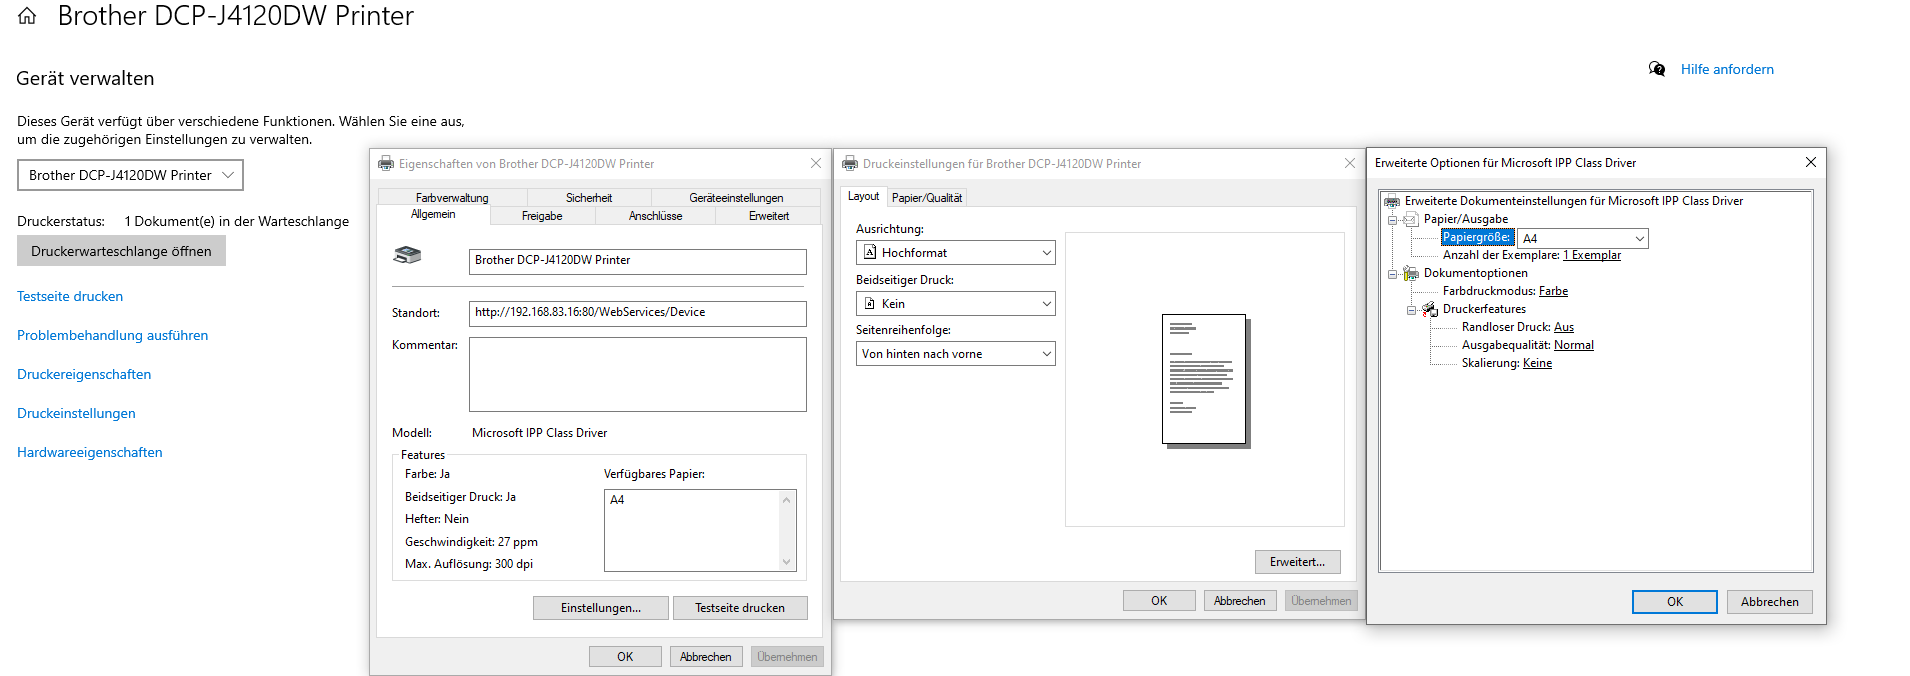Click the root printer icon in the Erweiterte Optionen tree
This screenshot has height=676, width=1910.
pos(1392,201)
